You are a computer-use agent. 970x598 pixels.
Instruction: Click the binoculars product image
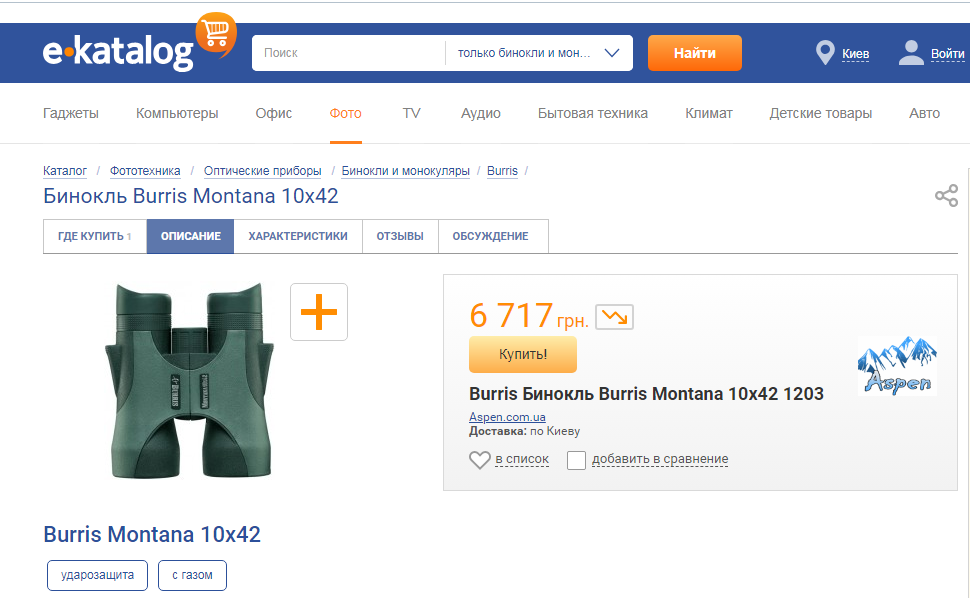(x=190, y=380)
